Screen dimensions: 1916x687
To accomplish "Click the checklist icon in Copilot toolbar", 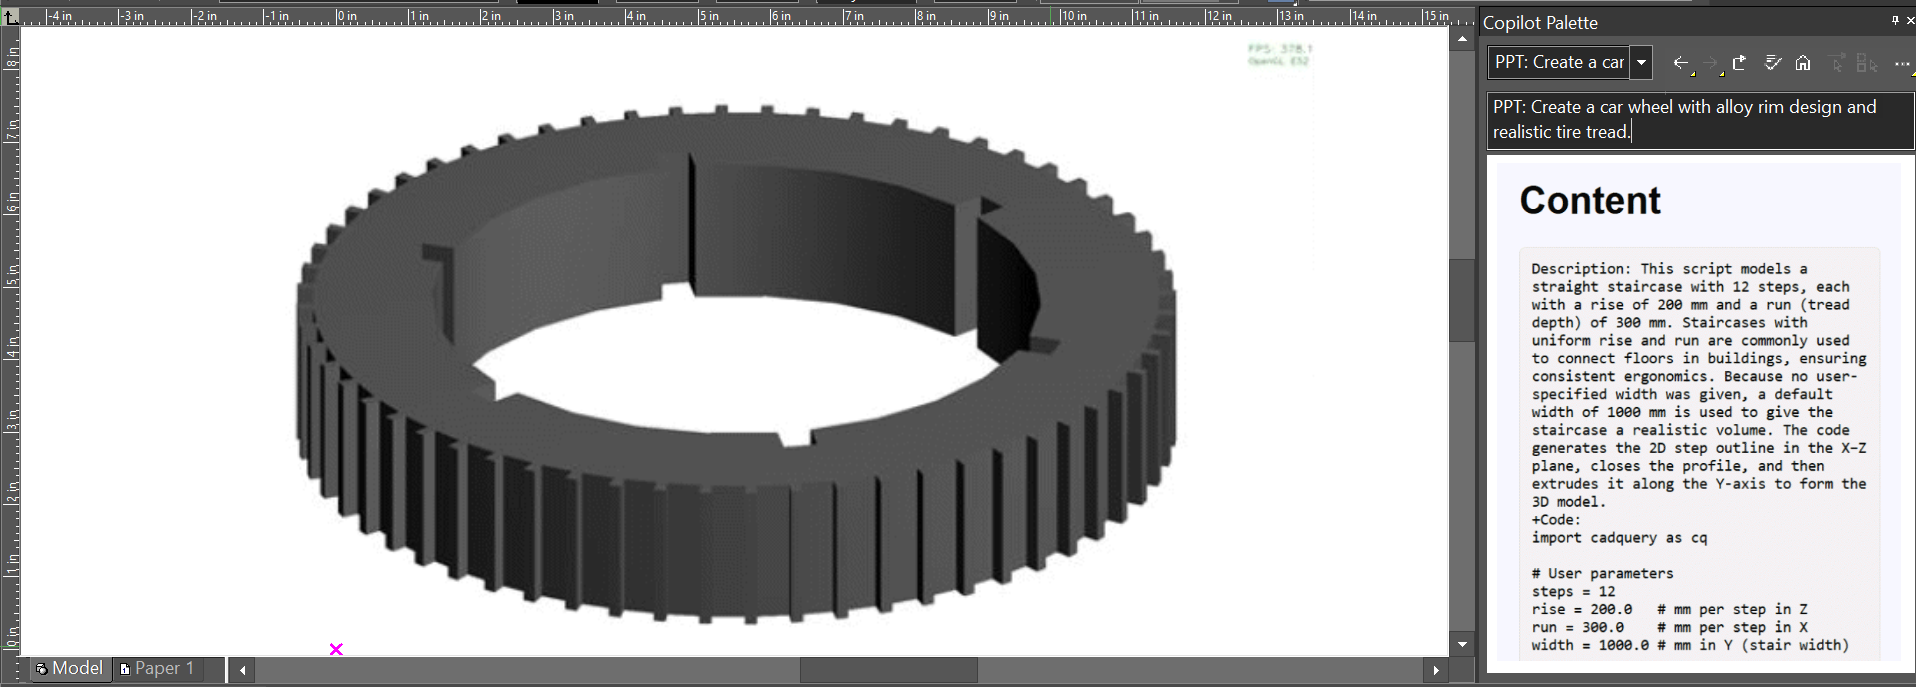I will coord(1772,63).
